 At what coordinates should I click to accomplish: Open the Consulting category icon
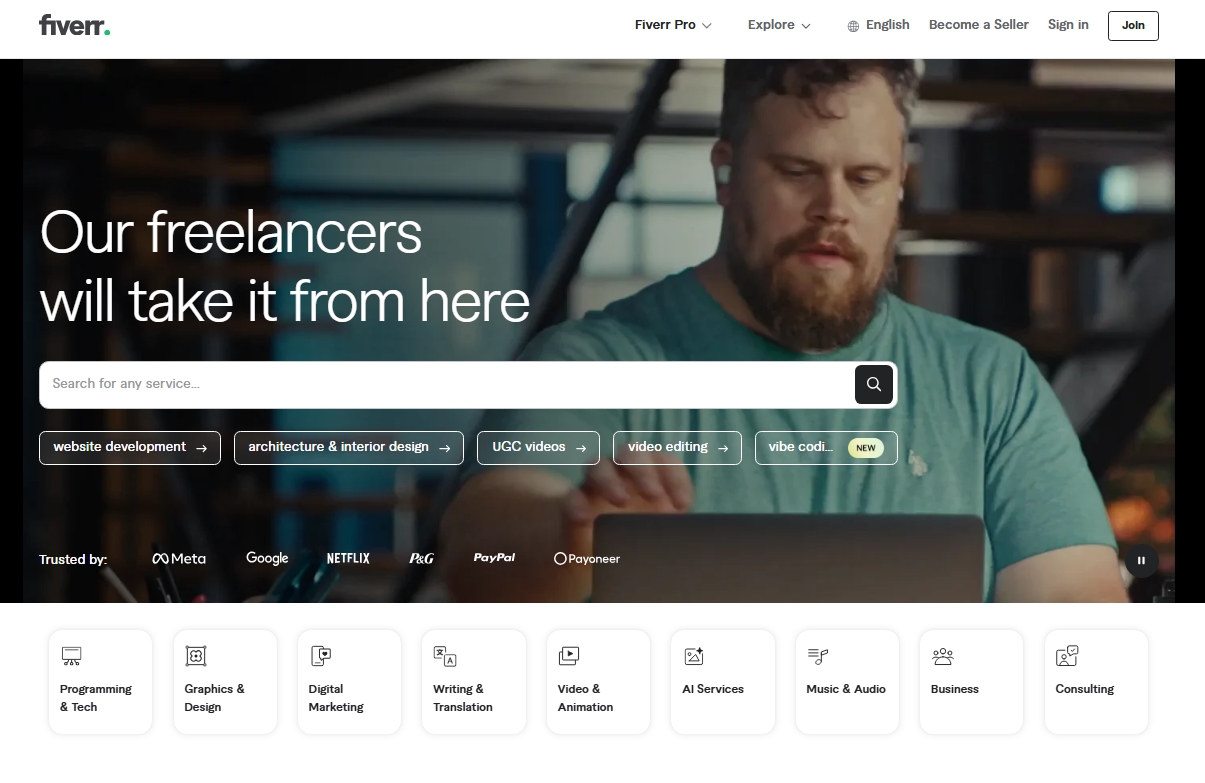[x=1067, y=656]
